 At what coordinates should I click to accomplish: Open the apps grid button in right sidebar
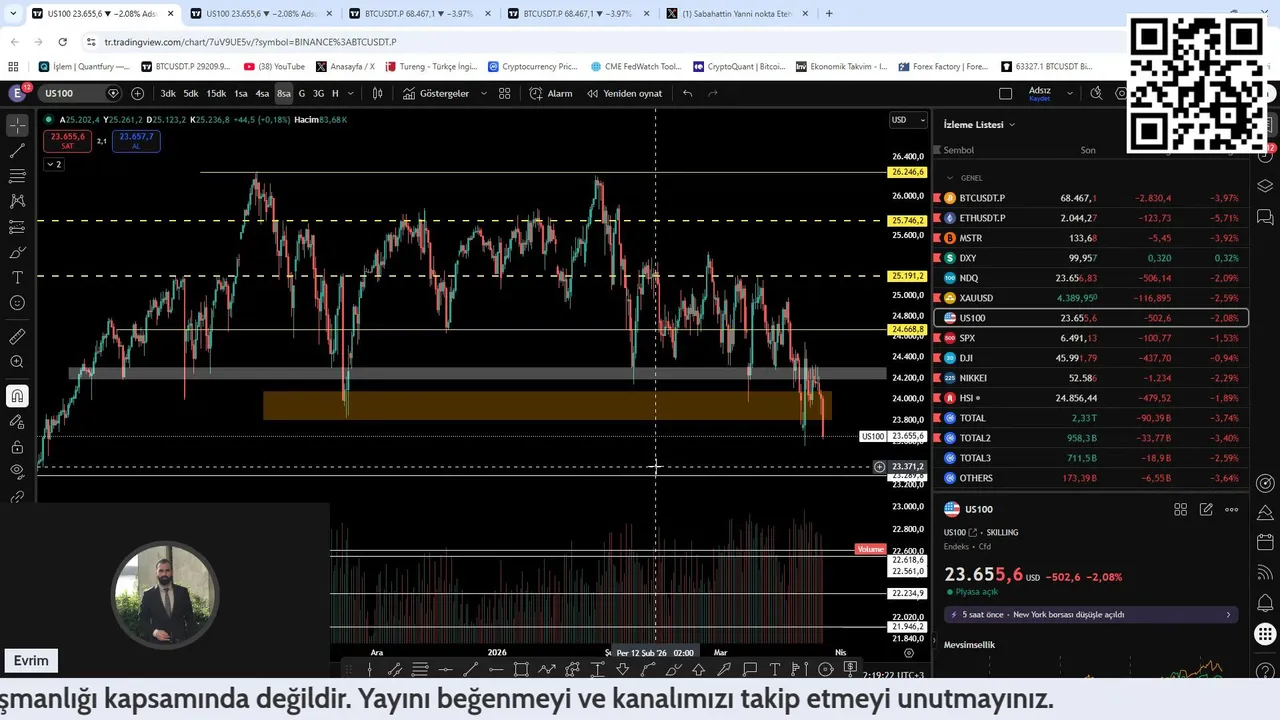(x=1265, y=634)
